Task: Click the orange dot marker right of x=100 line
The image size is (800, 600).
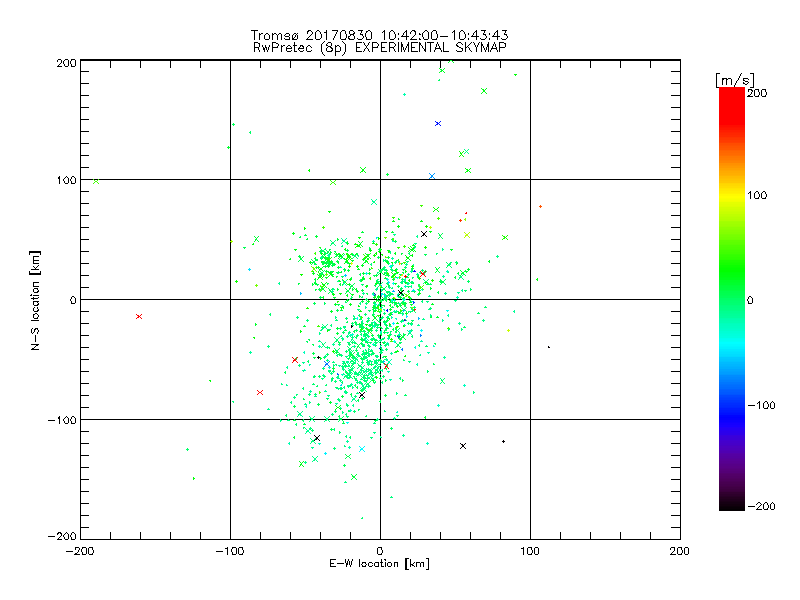Action: point(540,207)
